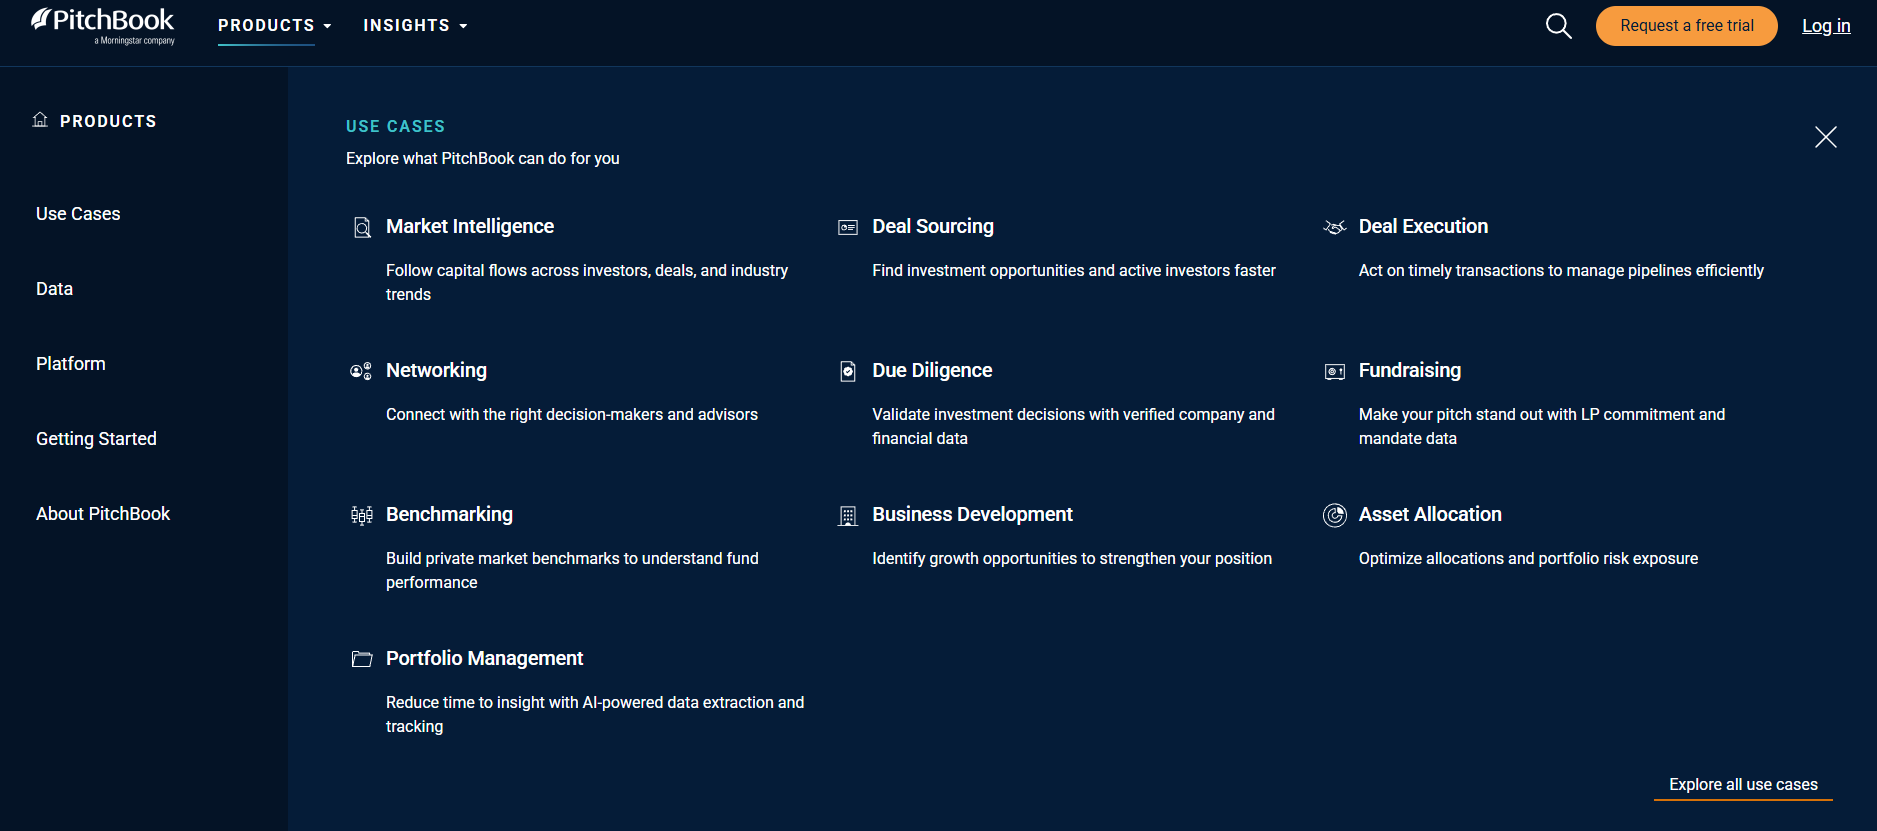
Task: Click the Deal Sourcing icon
Action: (848, 228)
